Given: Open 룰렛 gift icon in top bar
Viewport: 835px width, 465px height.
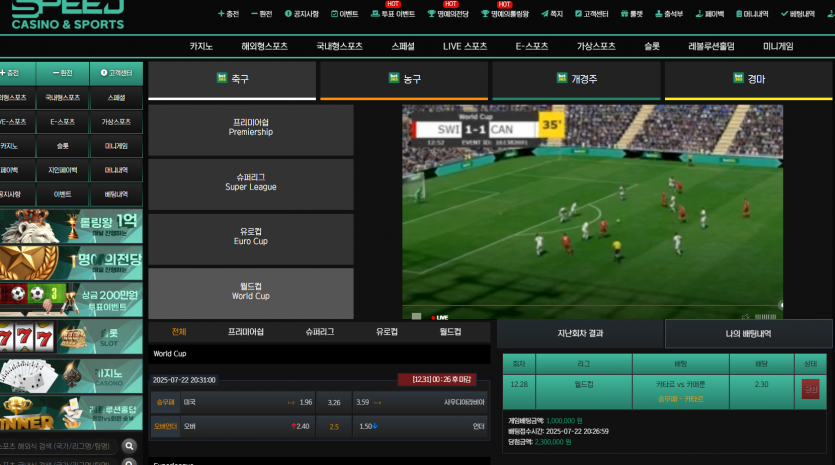Looking at the screenshot, I should (x=624, y=14).
